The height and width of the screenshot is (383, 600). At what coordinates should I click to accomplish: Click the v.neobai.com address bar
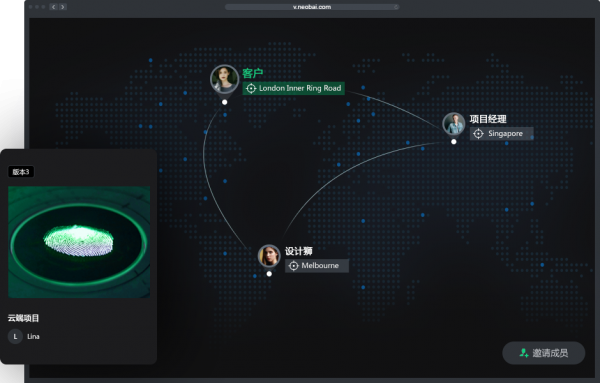(x=312, y=7)
